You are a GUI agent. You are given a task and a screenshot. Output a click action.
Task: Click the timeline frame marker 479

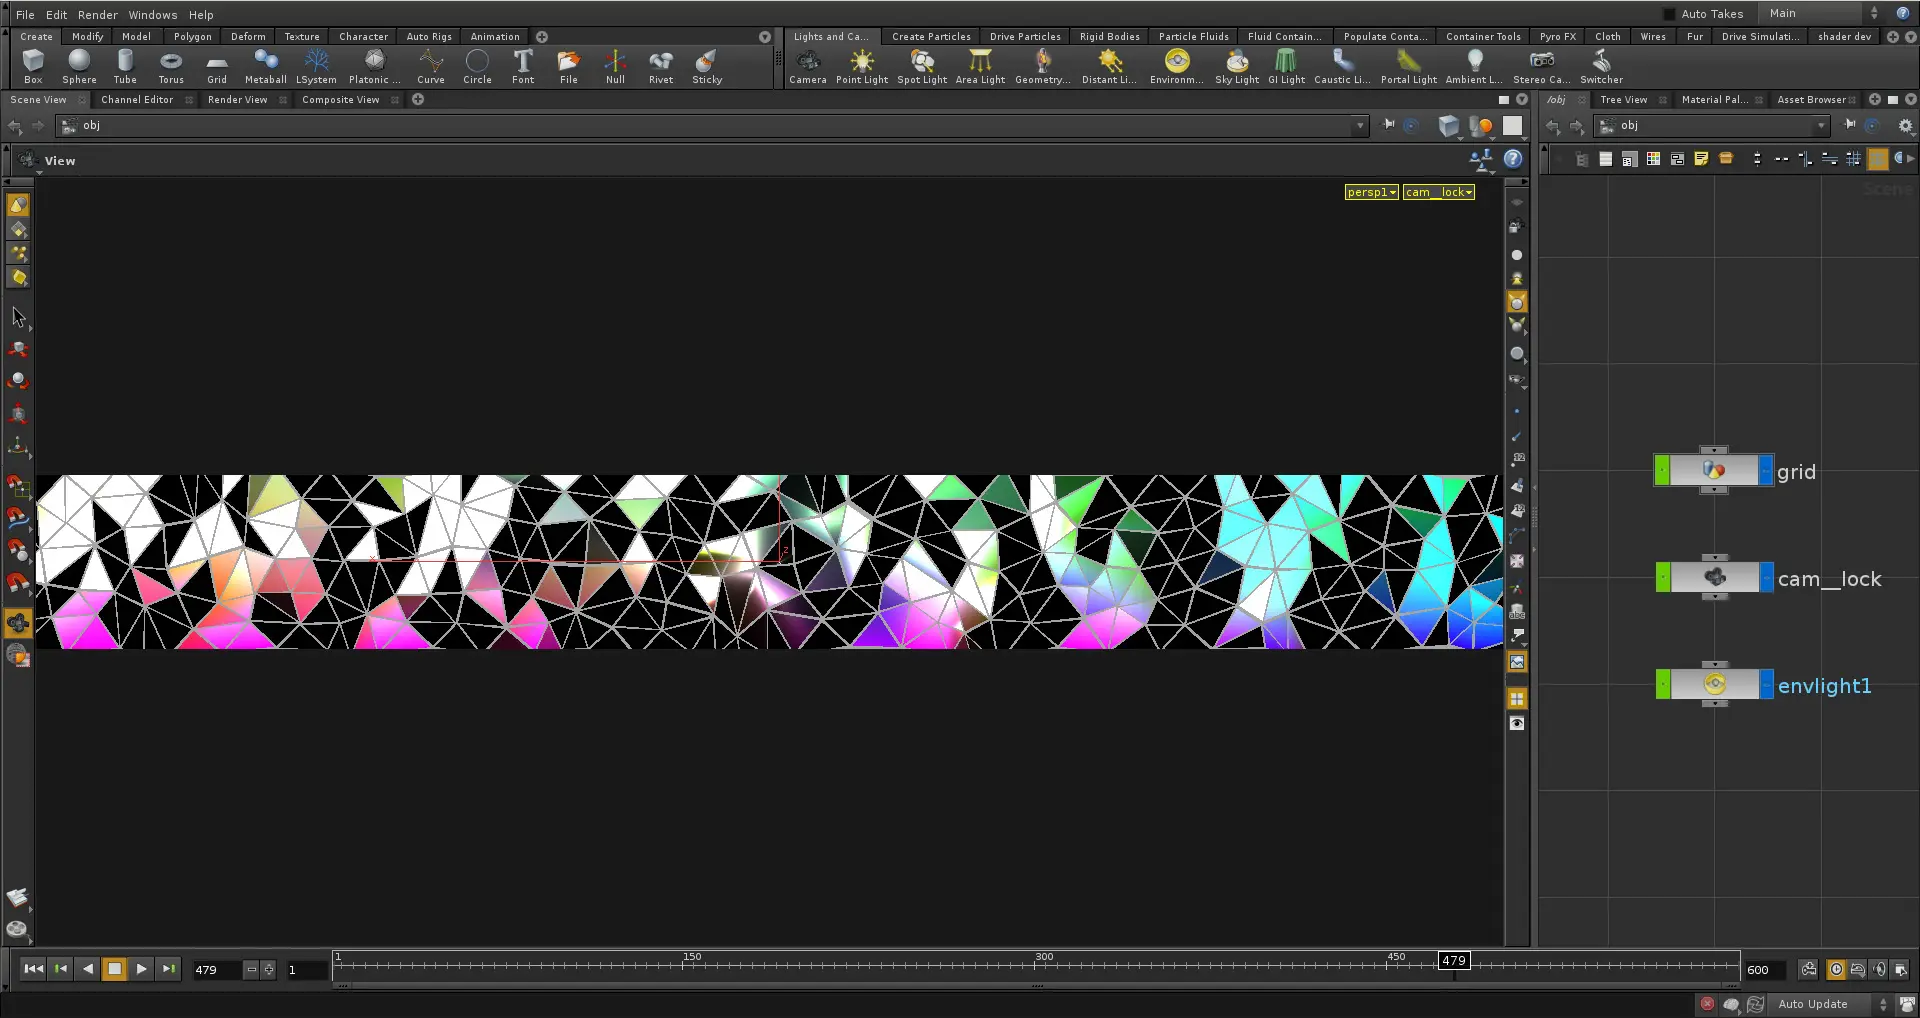[1453, 961]
